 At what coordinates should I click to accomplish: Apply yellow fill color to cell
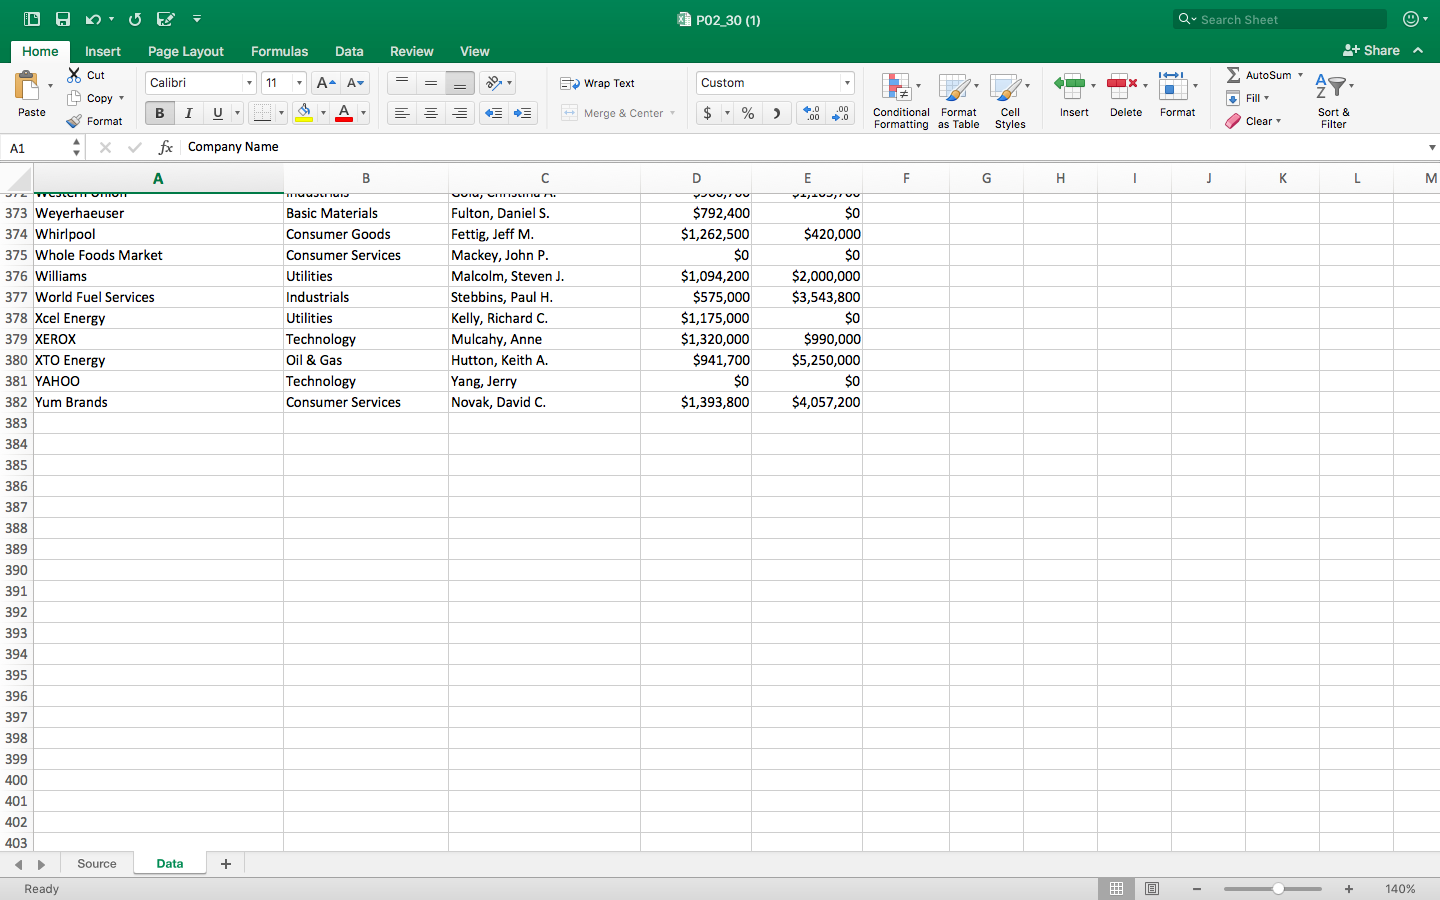click(304, 113)
